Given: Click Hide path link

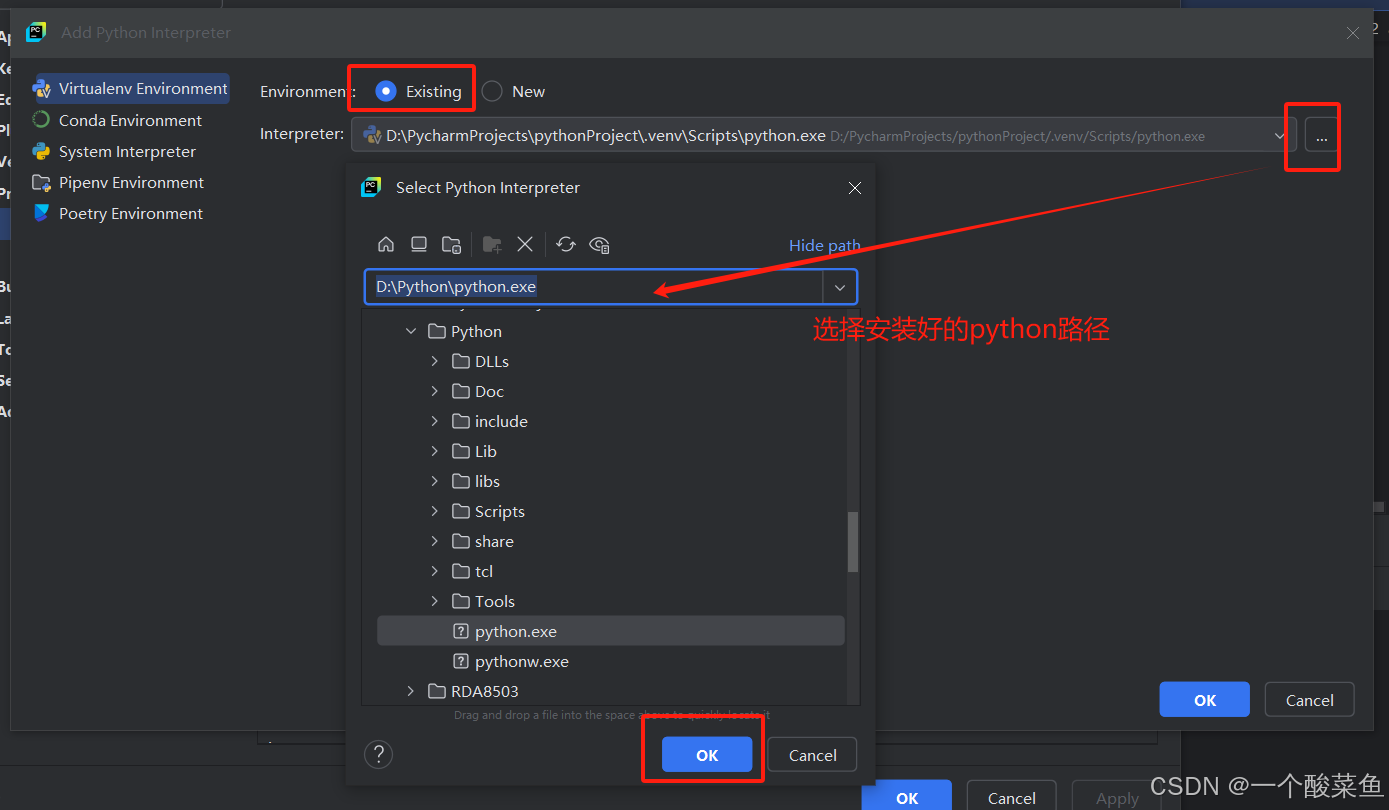Looking at the screenshot, I should [x=824, y=245].
